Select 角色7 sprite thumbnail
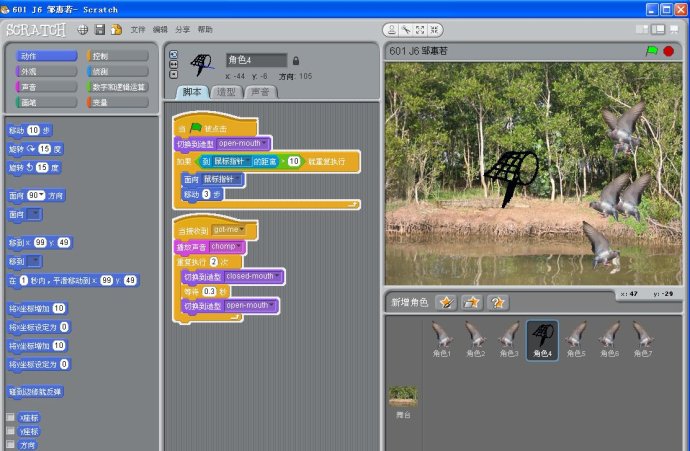This screenshot has width=690, height=451. click(x=643, y=339)
